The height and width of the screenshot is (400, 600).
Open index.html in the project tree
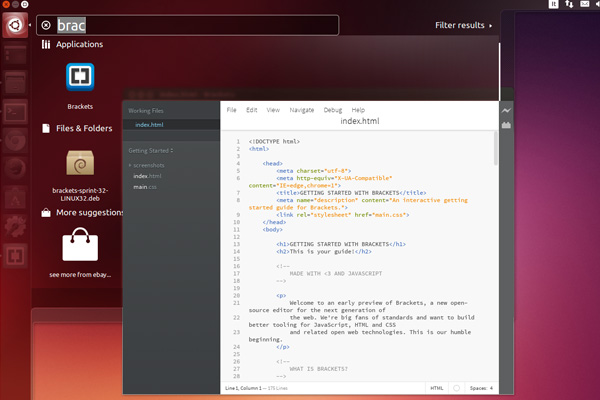click(147, 176)
